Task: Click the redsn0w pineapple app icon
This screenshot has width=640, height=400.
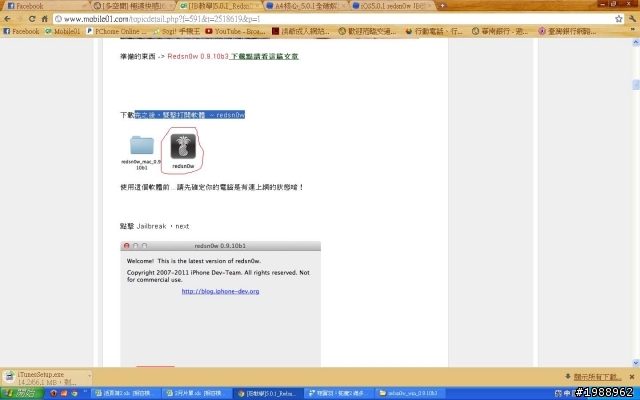Action: pyautogui.click(x=183, y=146)
